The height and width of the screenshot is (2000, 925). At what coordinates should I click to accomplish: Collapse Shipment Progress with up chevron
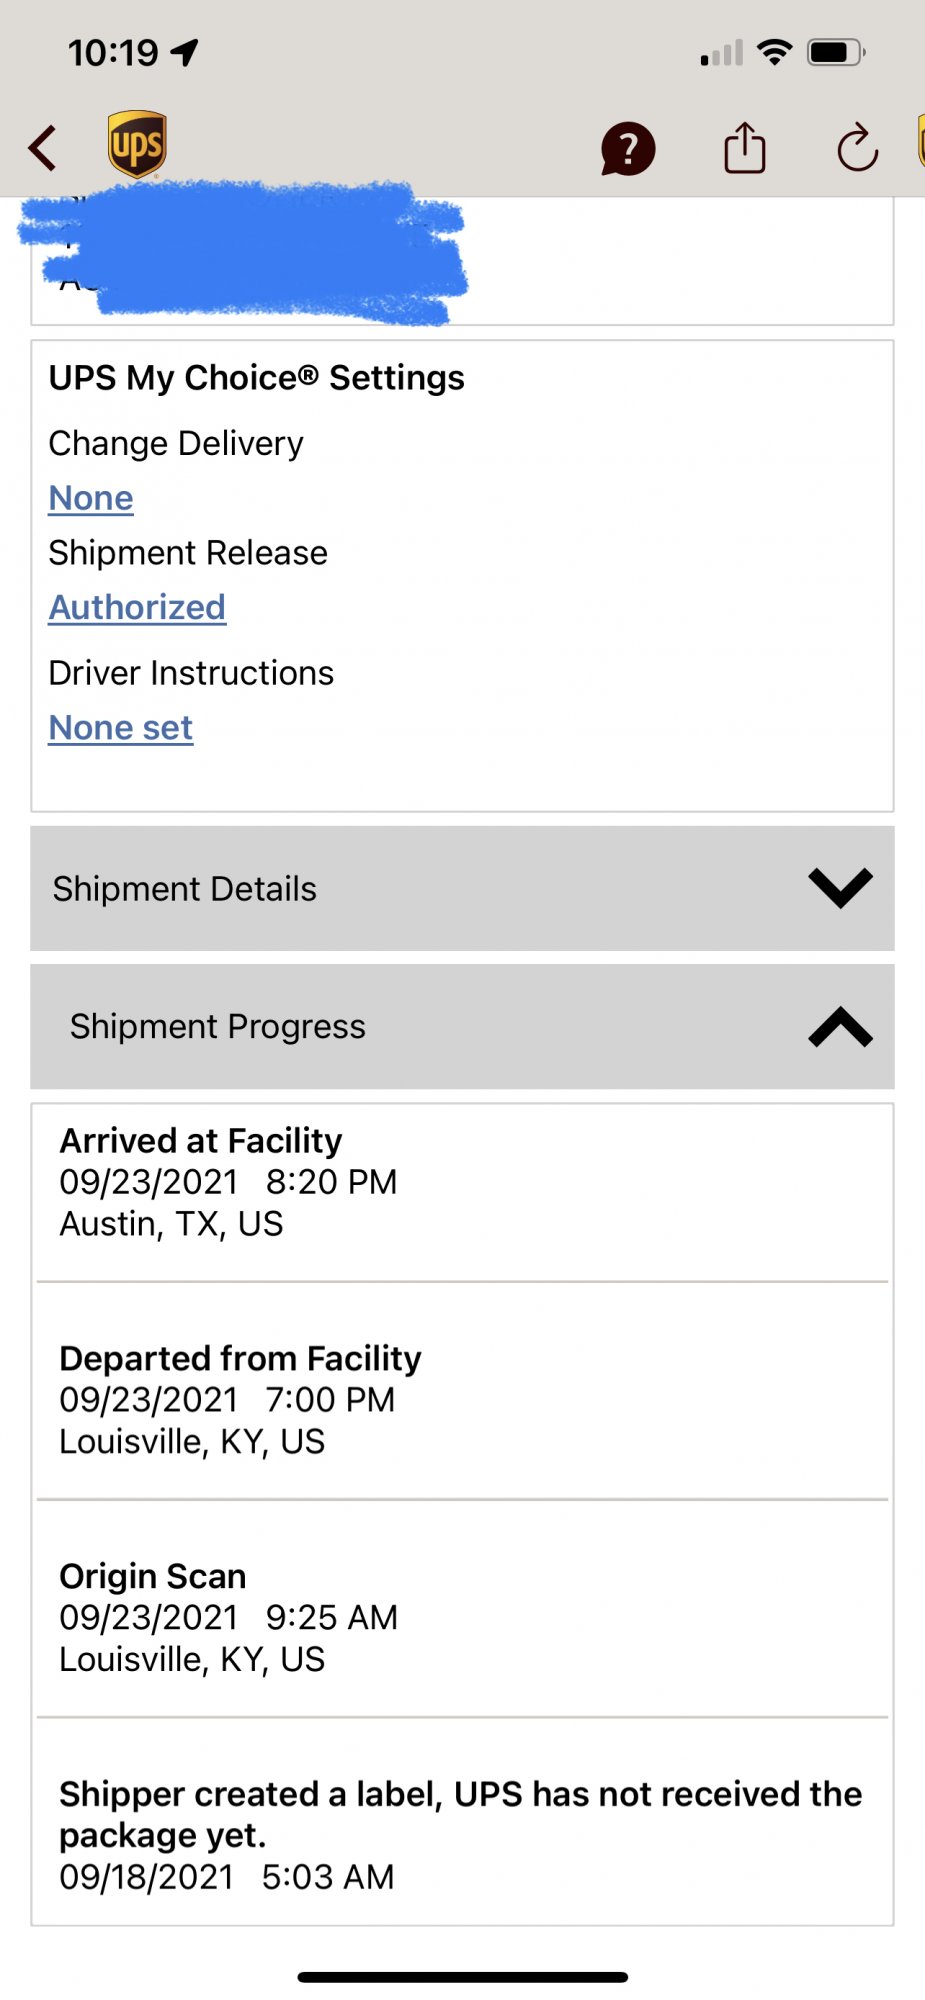tap(840, 1027)
